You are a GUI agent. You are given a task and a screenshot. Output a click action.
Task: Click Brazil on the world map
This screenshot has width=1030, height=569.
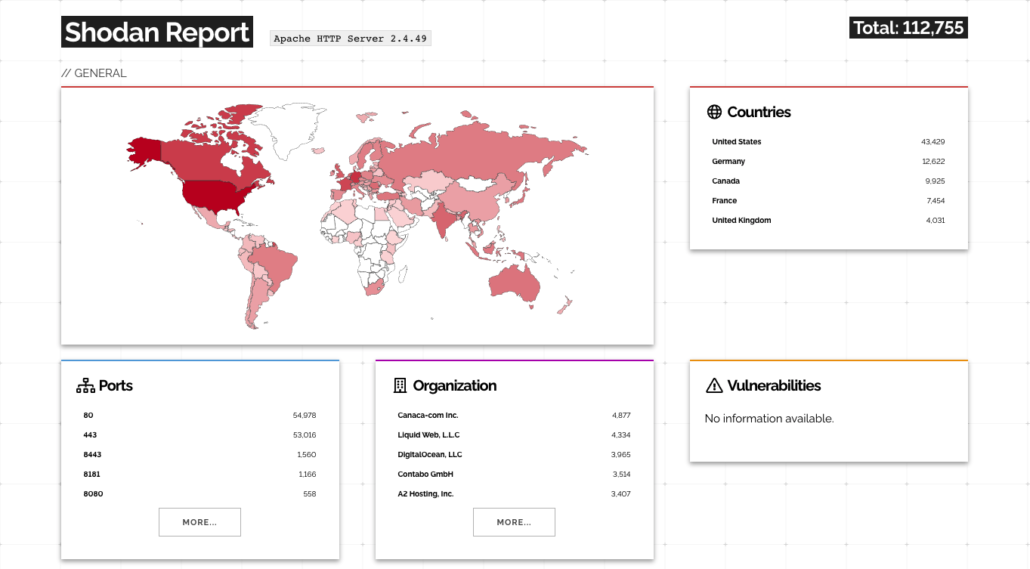click(274, 264)
